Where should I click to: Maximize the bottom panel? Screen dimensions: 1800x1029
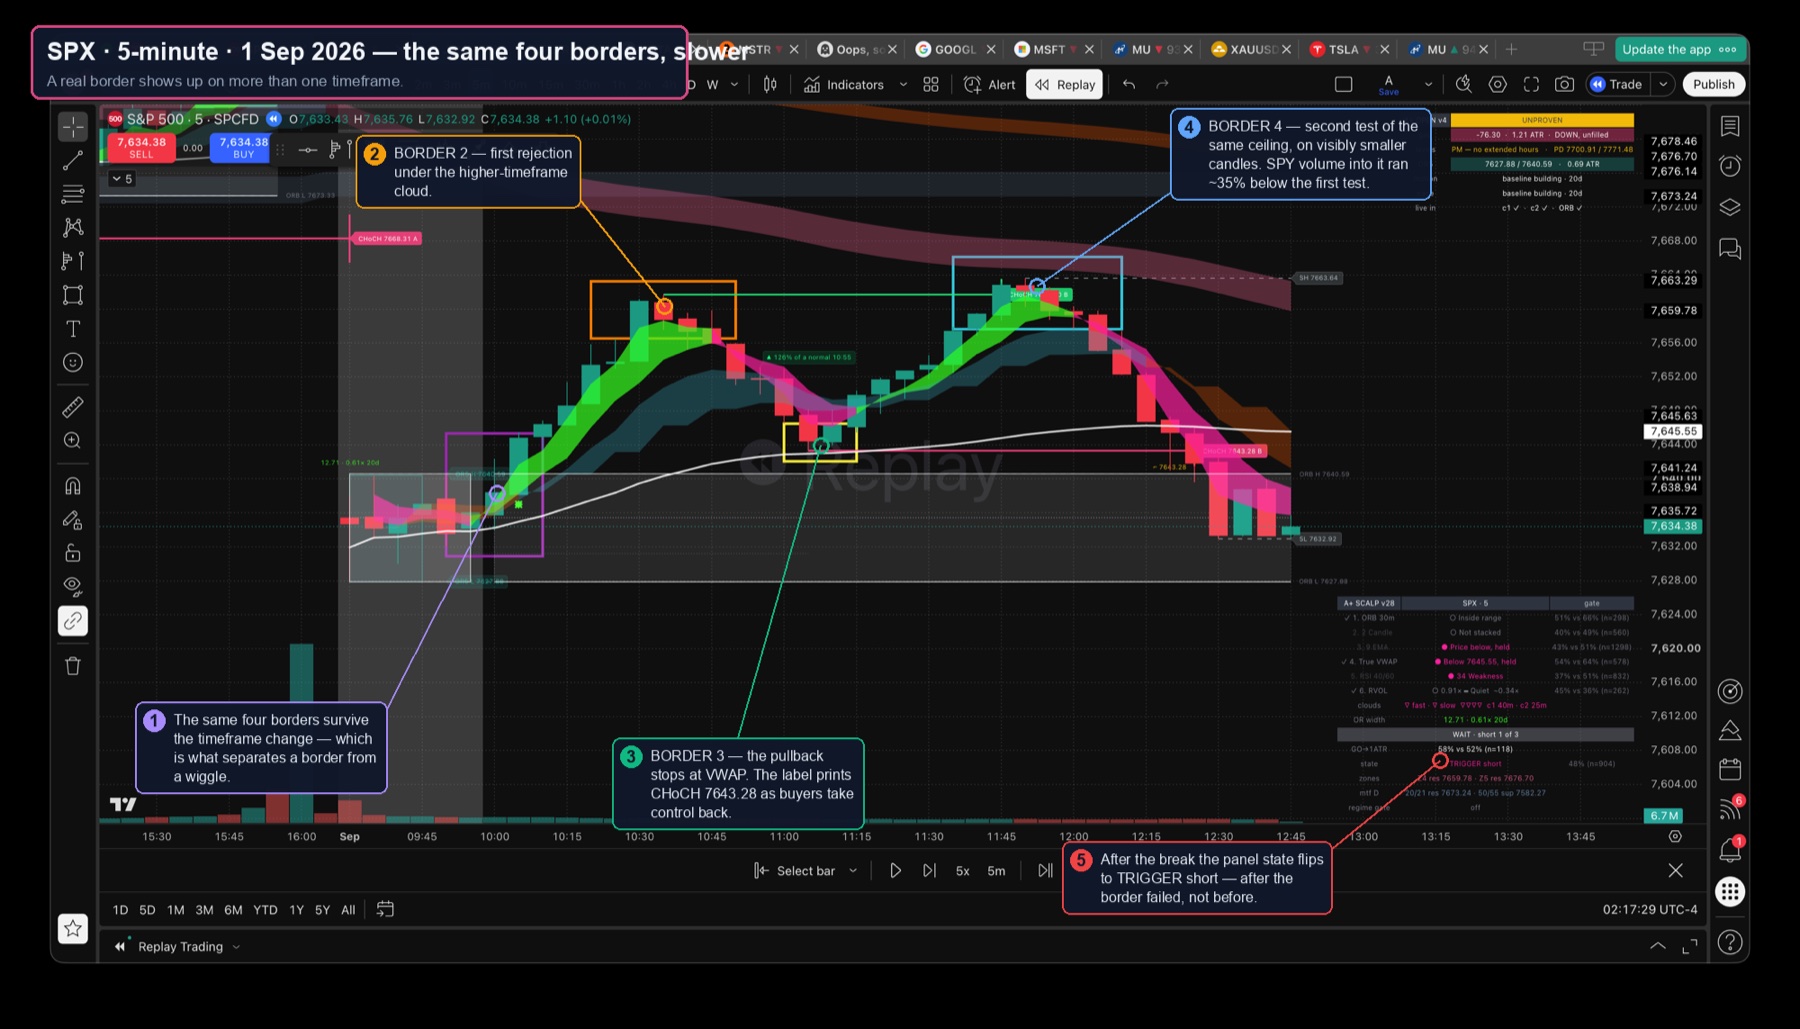(1690, 946)
